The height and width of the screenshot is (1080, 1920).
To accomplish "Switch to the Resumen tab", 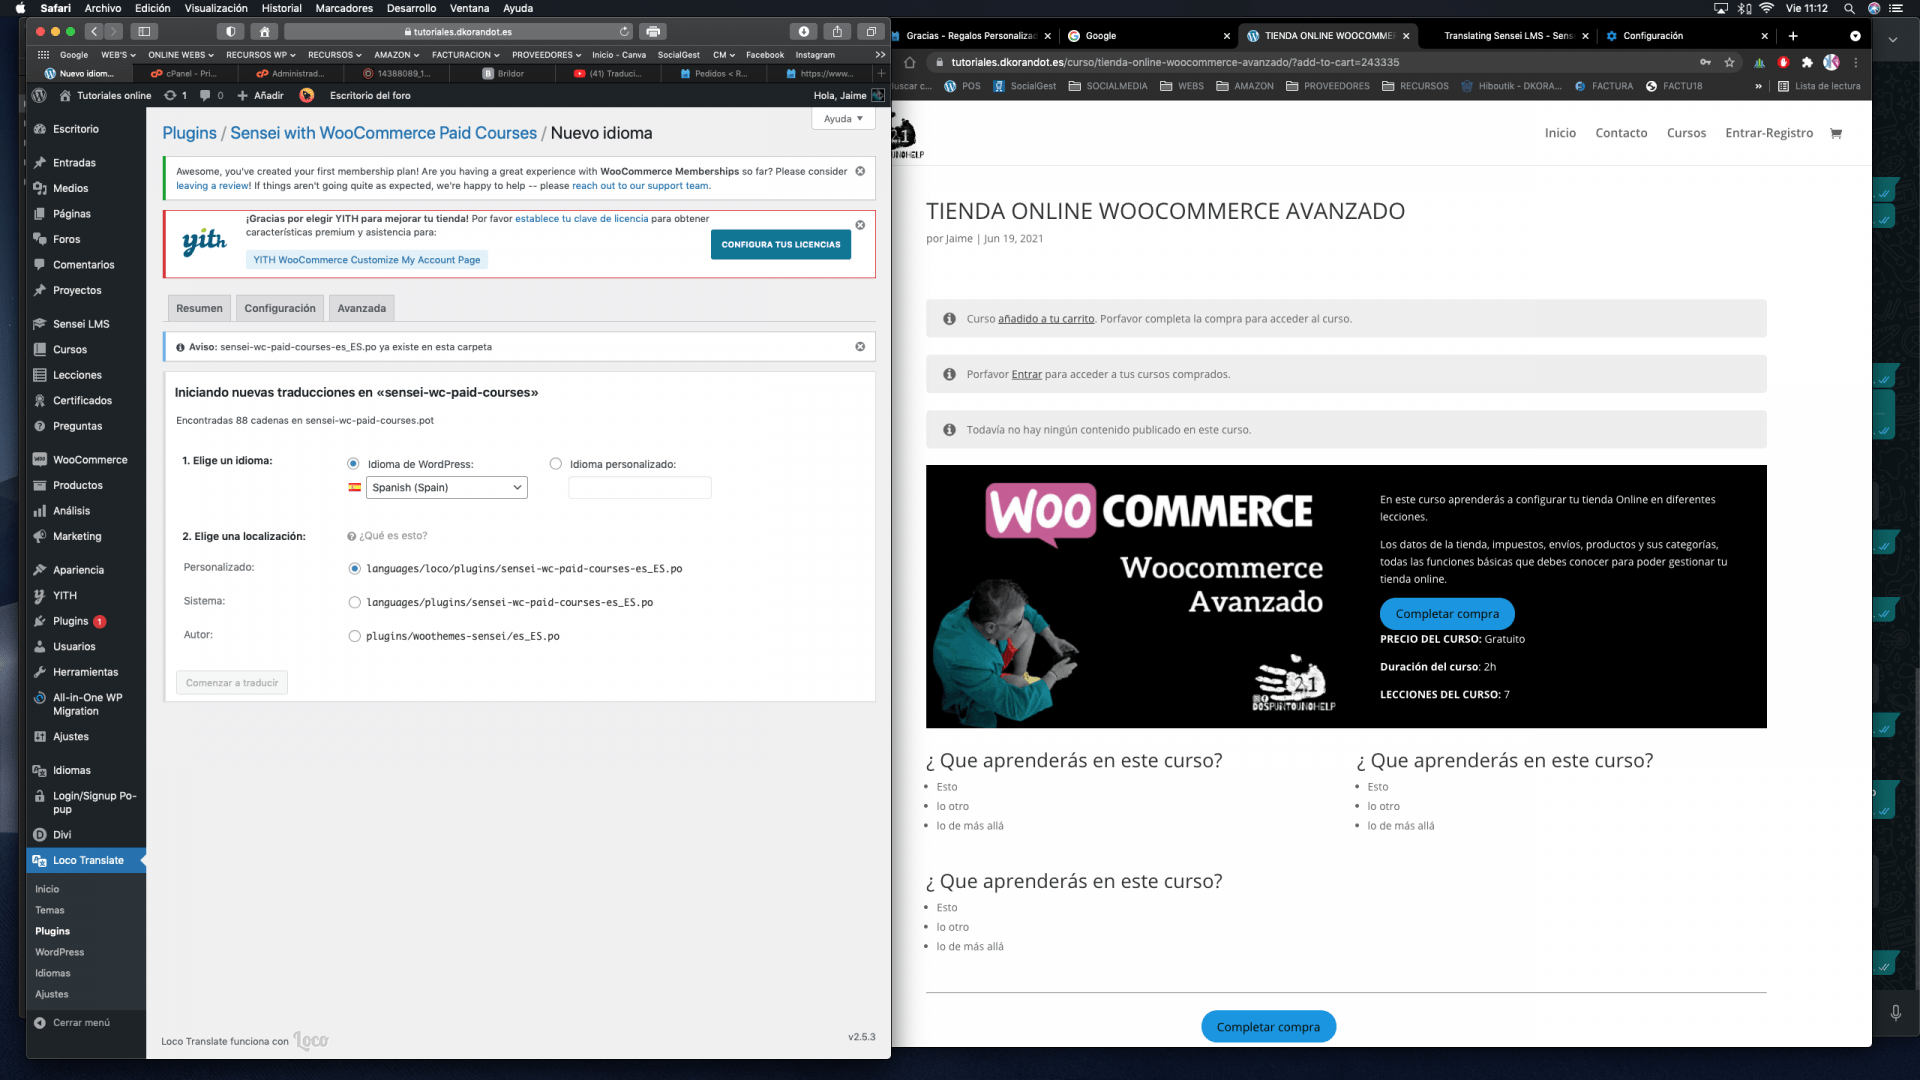I will 199,308.
